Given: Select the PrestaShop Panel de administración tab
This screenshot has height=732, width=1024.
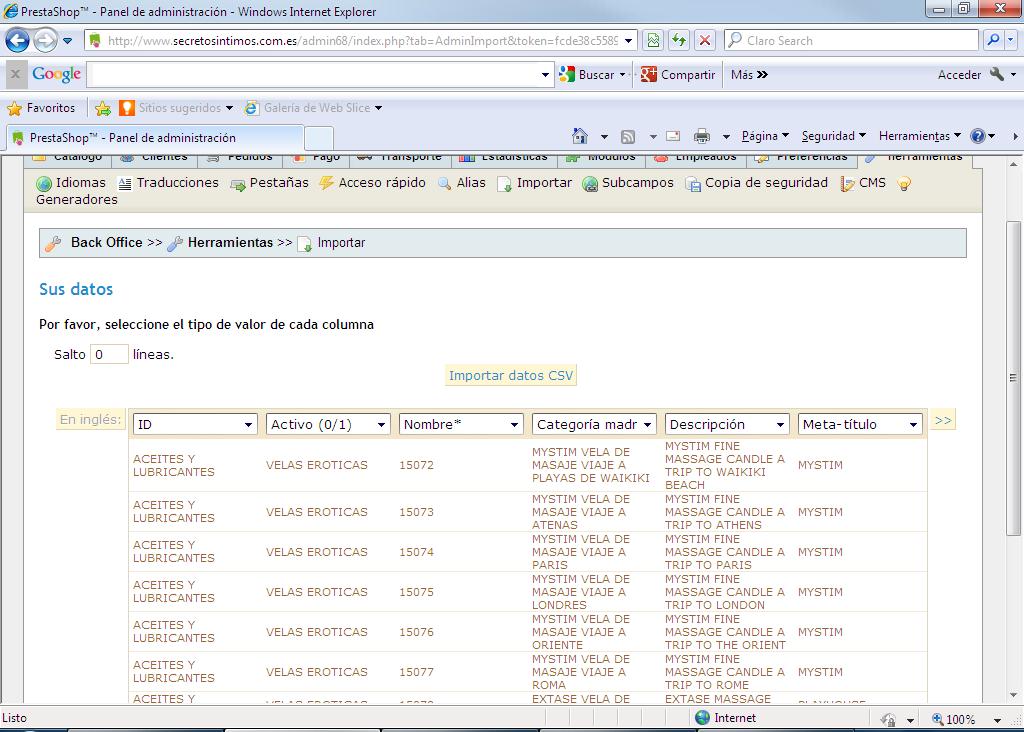Looking at the screenshot, I should tap(155, 138).
